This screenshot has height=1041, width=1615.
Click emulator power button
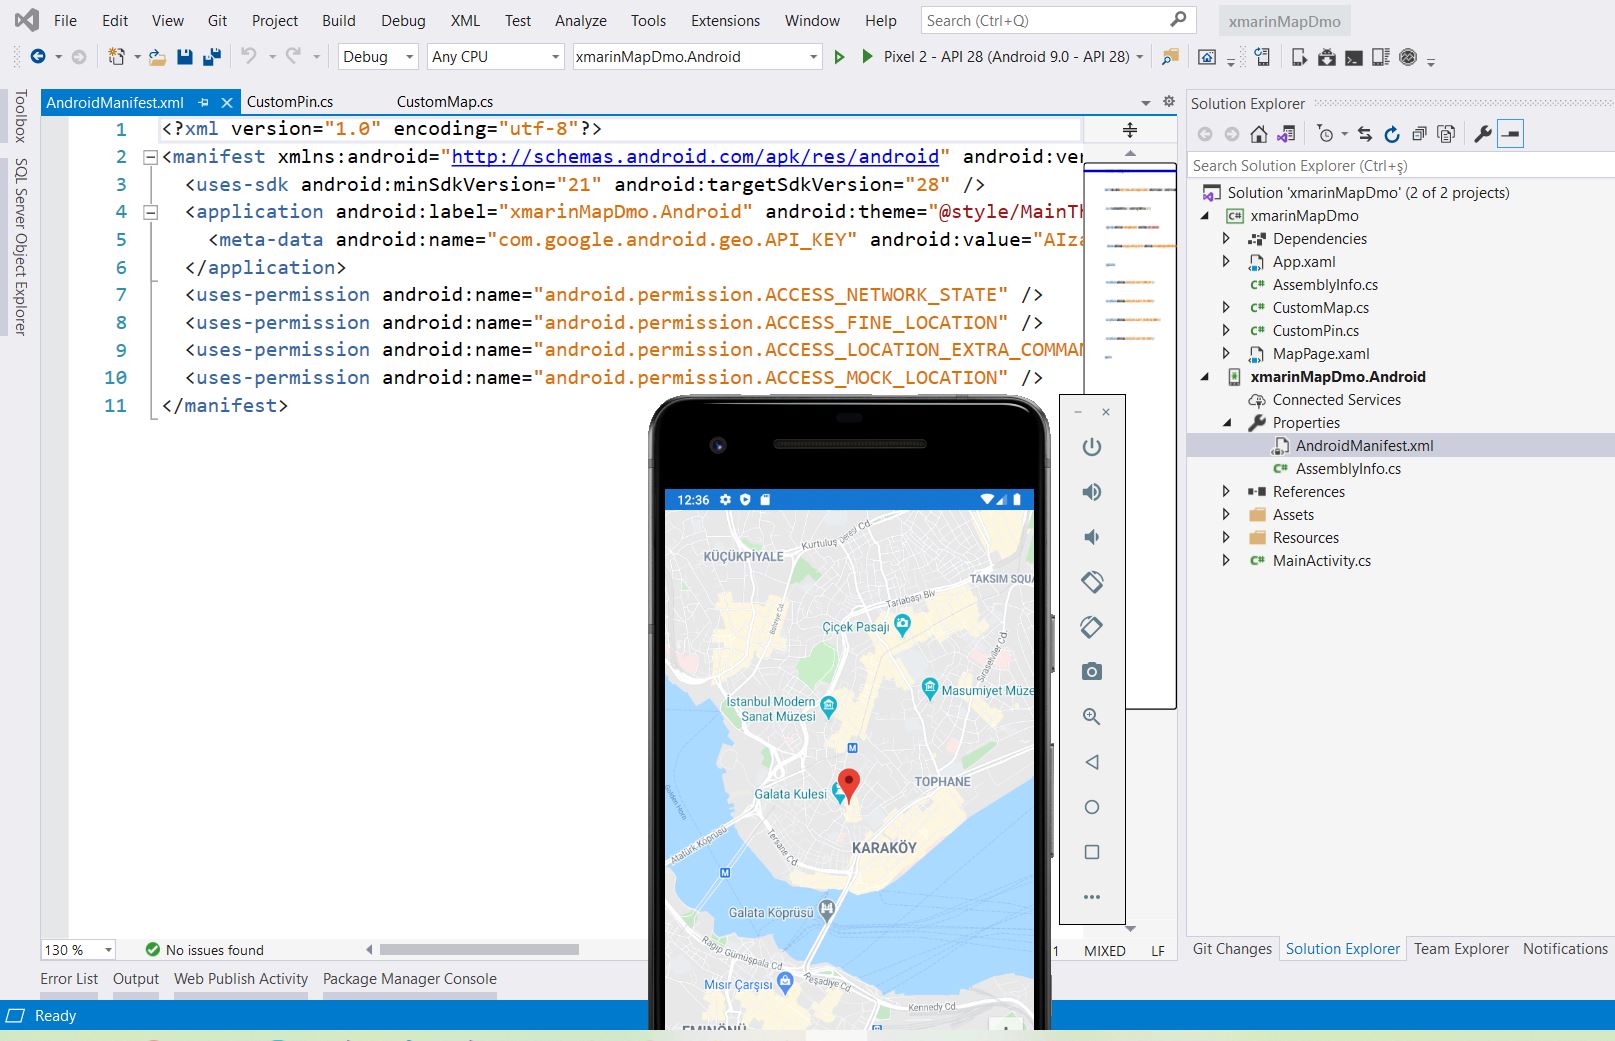coord(1092,447)
